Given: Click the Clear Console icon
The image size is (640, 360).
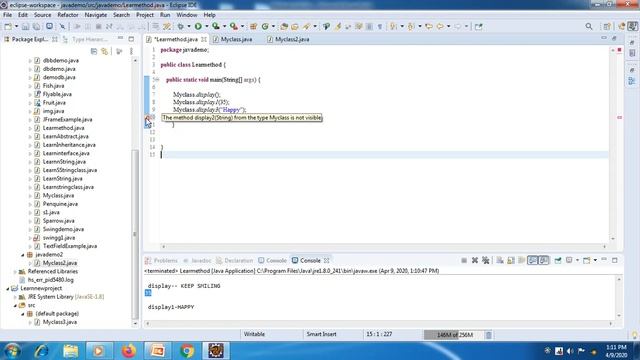Looking at the screenshot, I should 500,260.
